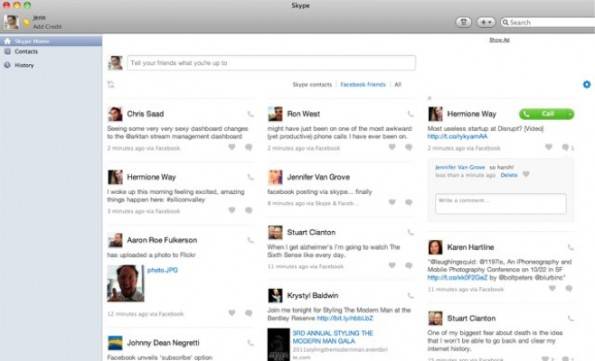Open dropdown arrow on green Call button
This screenshot has width=595, height=361.
click(570, 114)
